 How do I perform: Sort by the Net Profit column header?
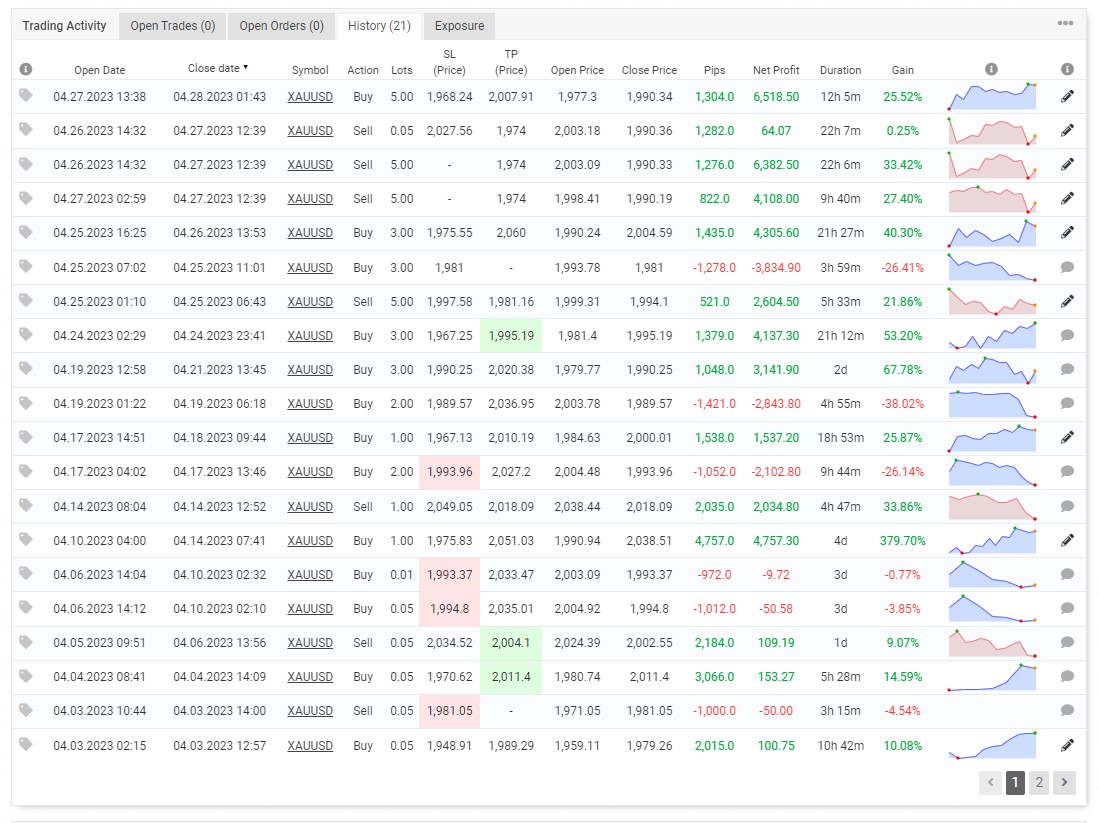tap(776, 70)
